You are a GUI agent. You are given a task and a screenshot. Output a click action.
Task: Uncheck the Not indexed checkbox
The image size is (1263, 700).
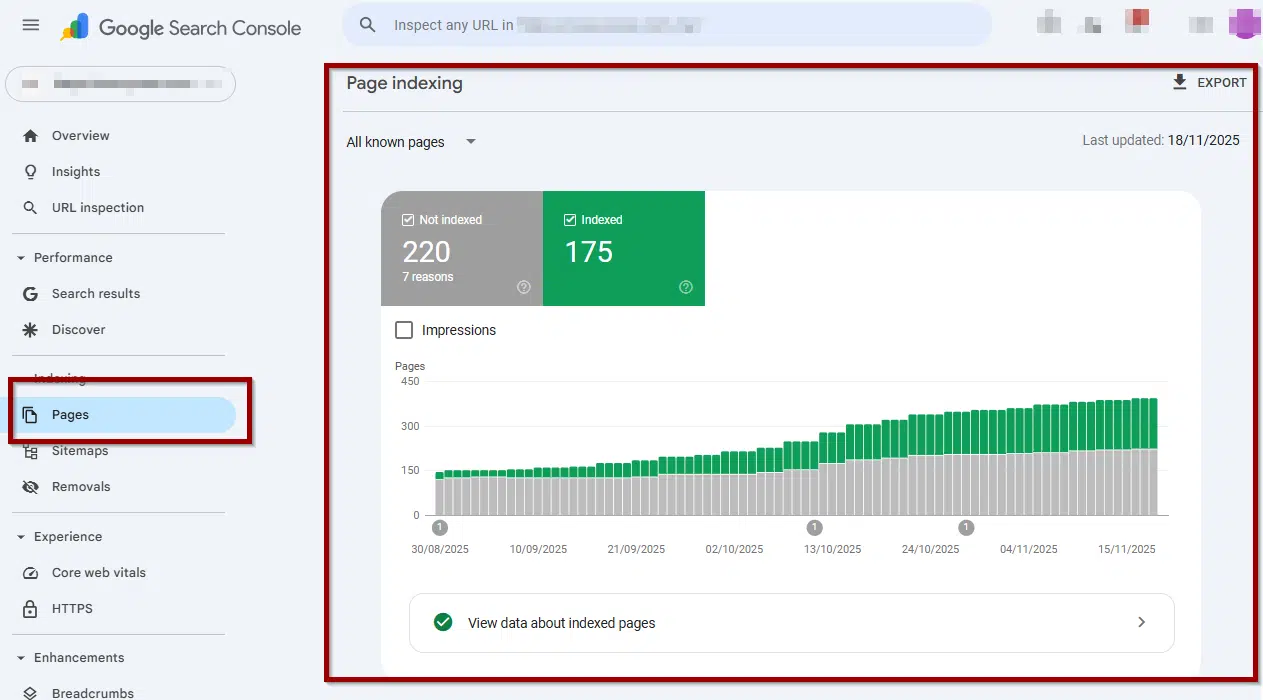408,220
